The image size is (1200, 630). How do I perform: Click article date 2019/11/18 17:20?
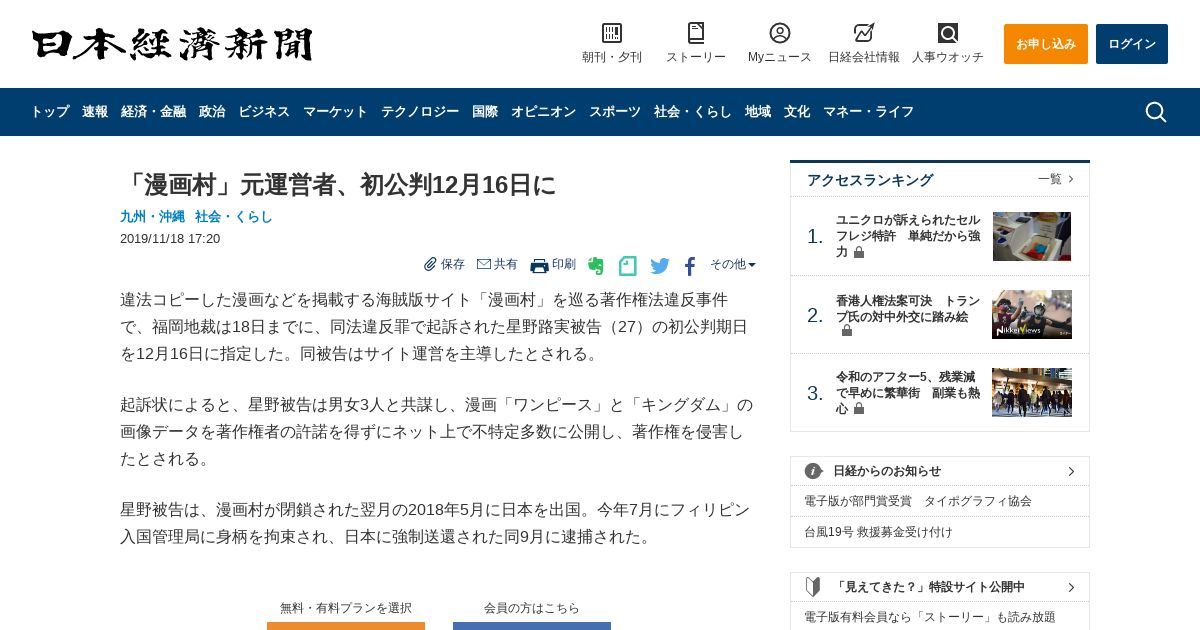click(x=170, y=239)
